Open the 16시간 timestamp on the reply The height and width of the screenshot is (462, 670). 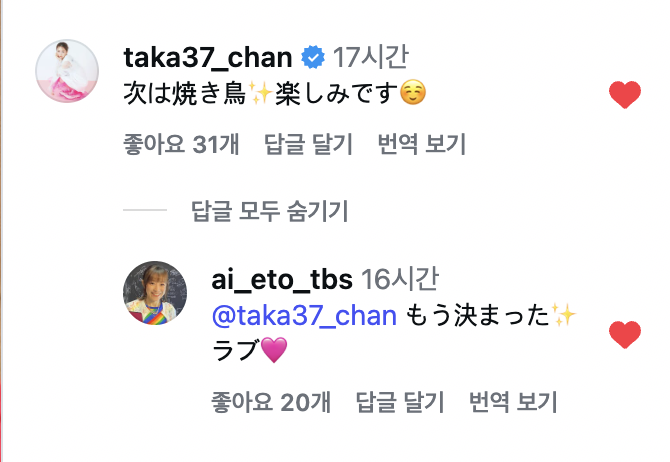(399, 277)
